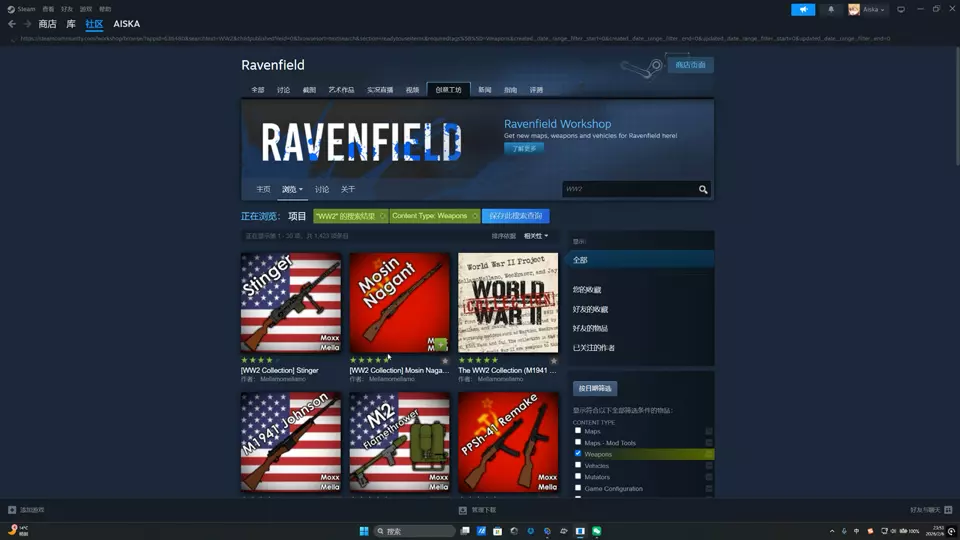Open the 社区 Community tab
This screenshot has width=960, height=540.
point(94,24)
